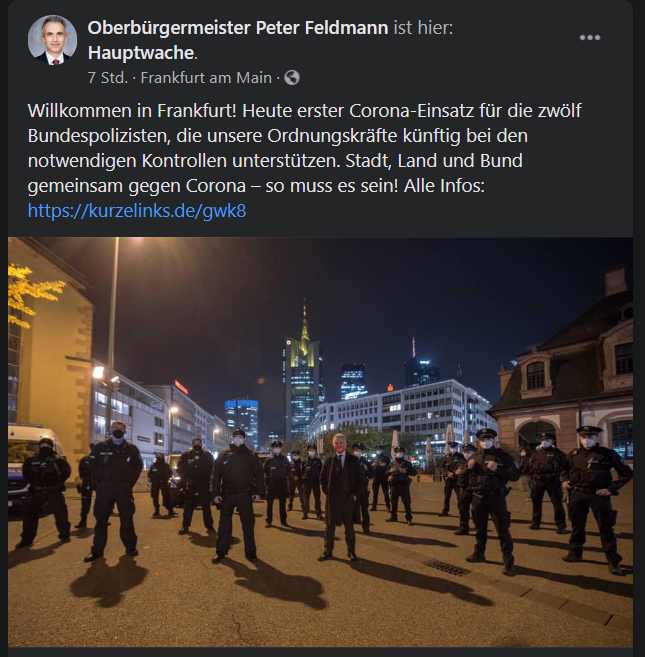Open the Hauptwache location link

[141, 53]
